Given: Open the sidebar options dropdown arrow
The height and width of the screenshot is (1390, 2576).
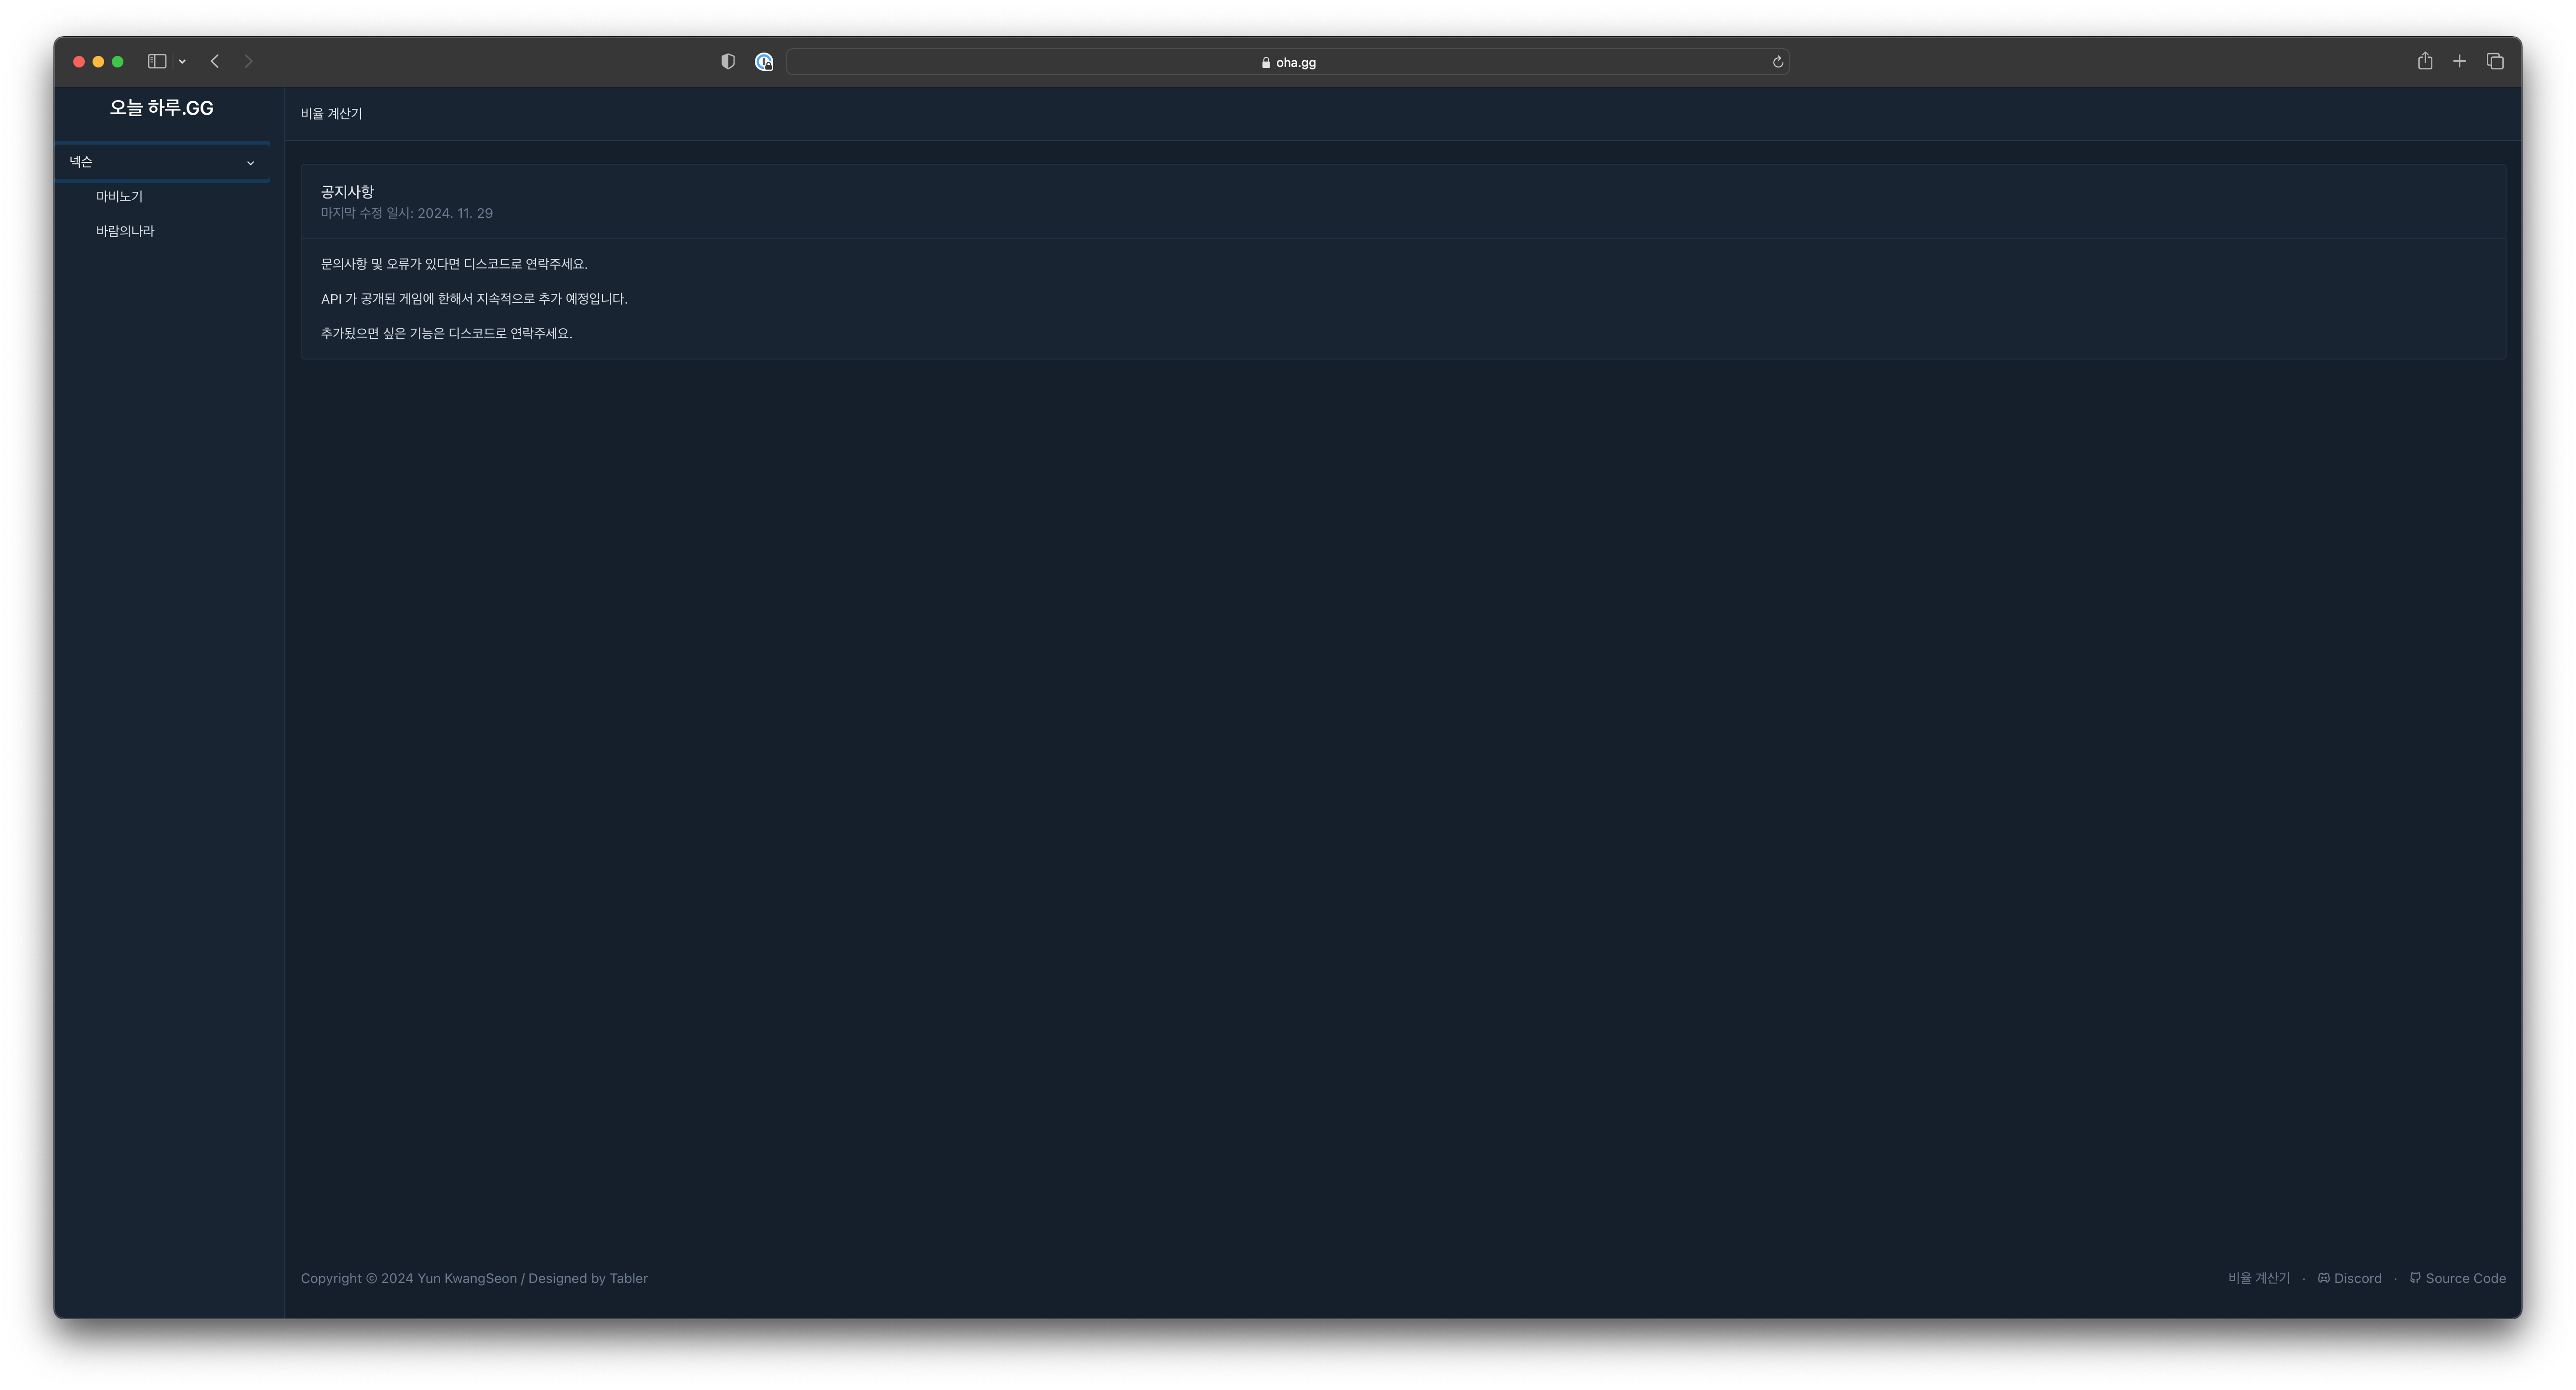Looking at the screenshot, I should [182, 62].
